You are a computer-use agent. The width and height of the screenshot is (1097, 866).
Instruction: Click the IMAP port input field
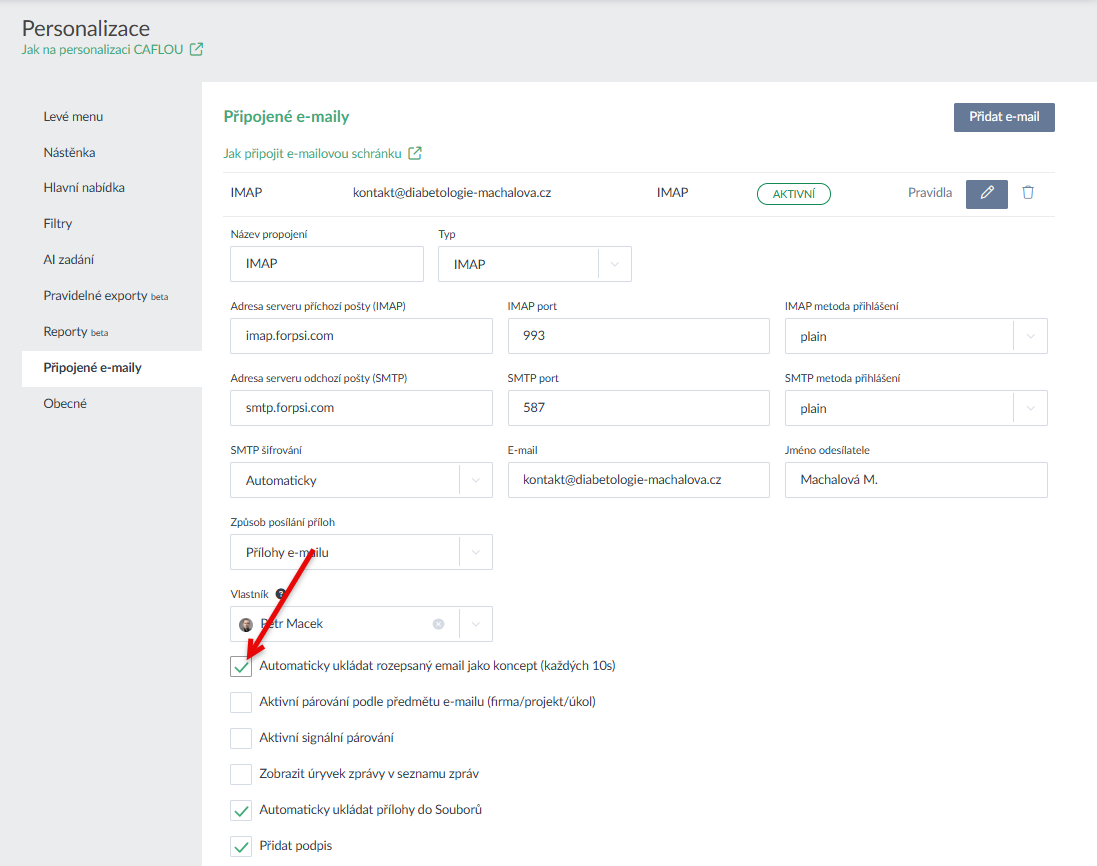(638, 337)
